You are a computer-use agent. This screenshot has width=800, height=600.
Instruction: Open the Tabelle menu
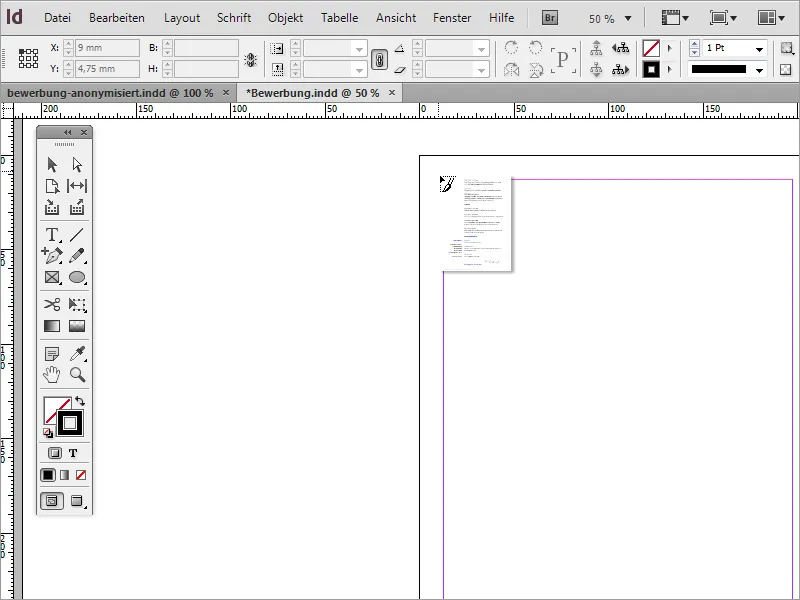[339, 18]
